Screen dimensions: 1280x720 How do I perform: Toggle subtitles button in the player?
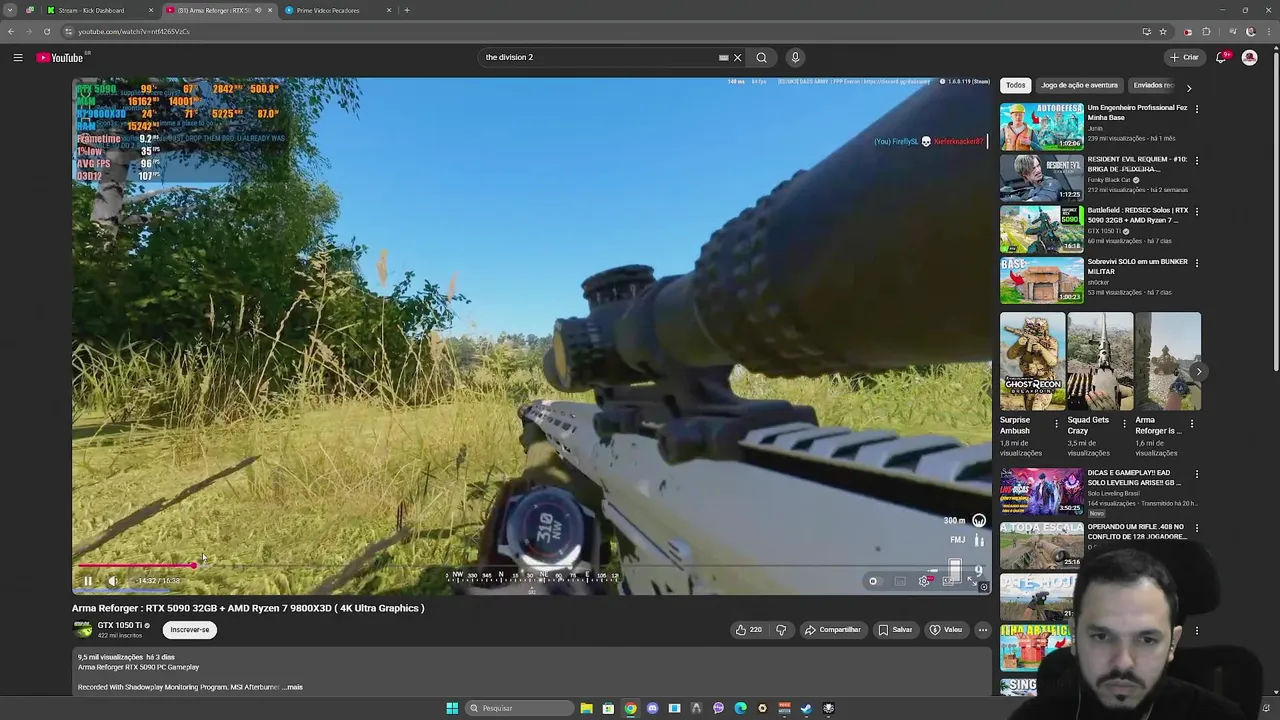[x=900, y=581]
